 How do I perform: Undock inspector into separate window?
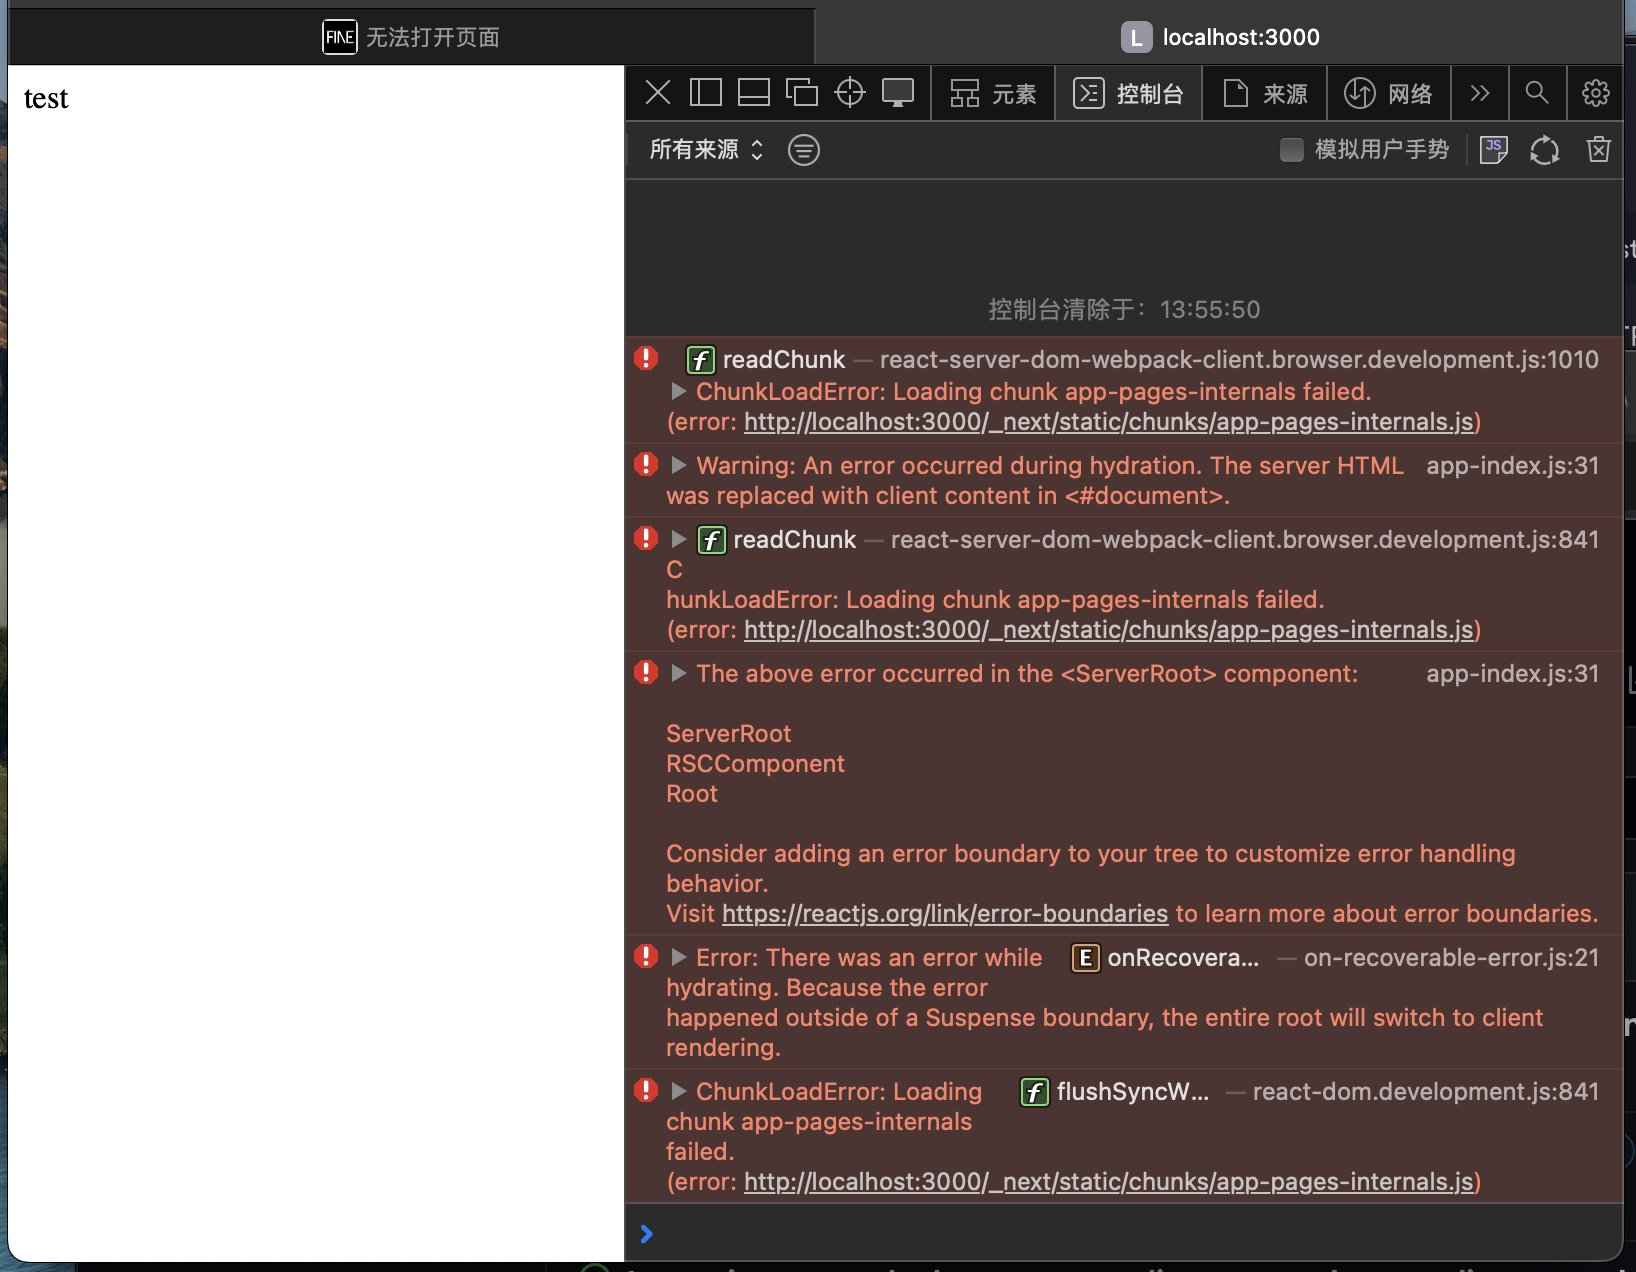(802, 92)
